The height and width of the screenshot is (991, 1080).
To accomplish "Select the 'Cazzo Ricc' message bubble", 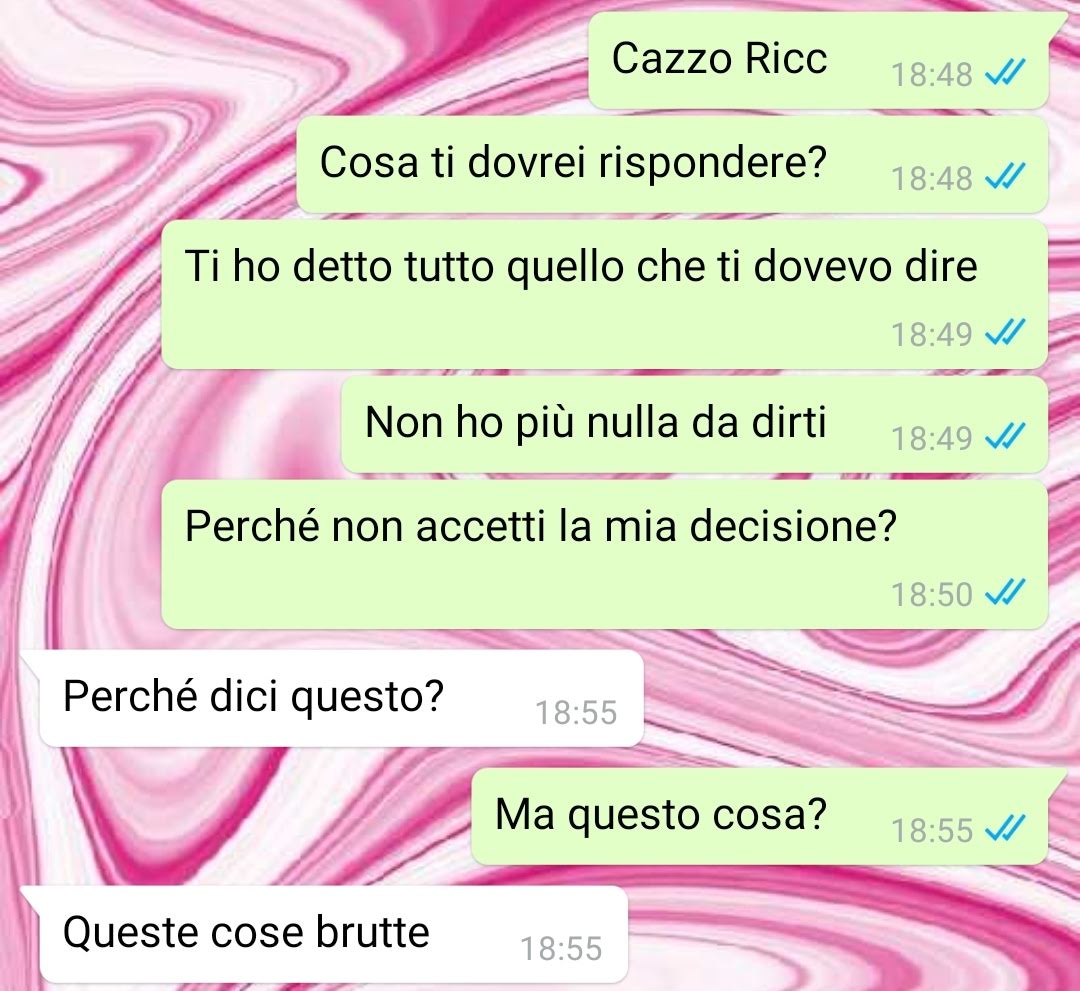I will click(820, 61).
